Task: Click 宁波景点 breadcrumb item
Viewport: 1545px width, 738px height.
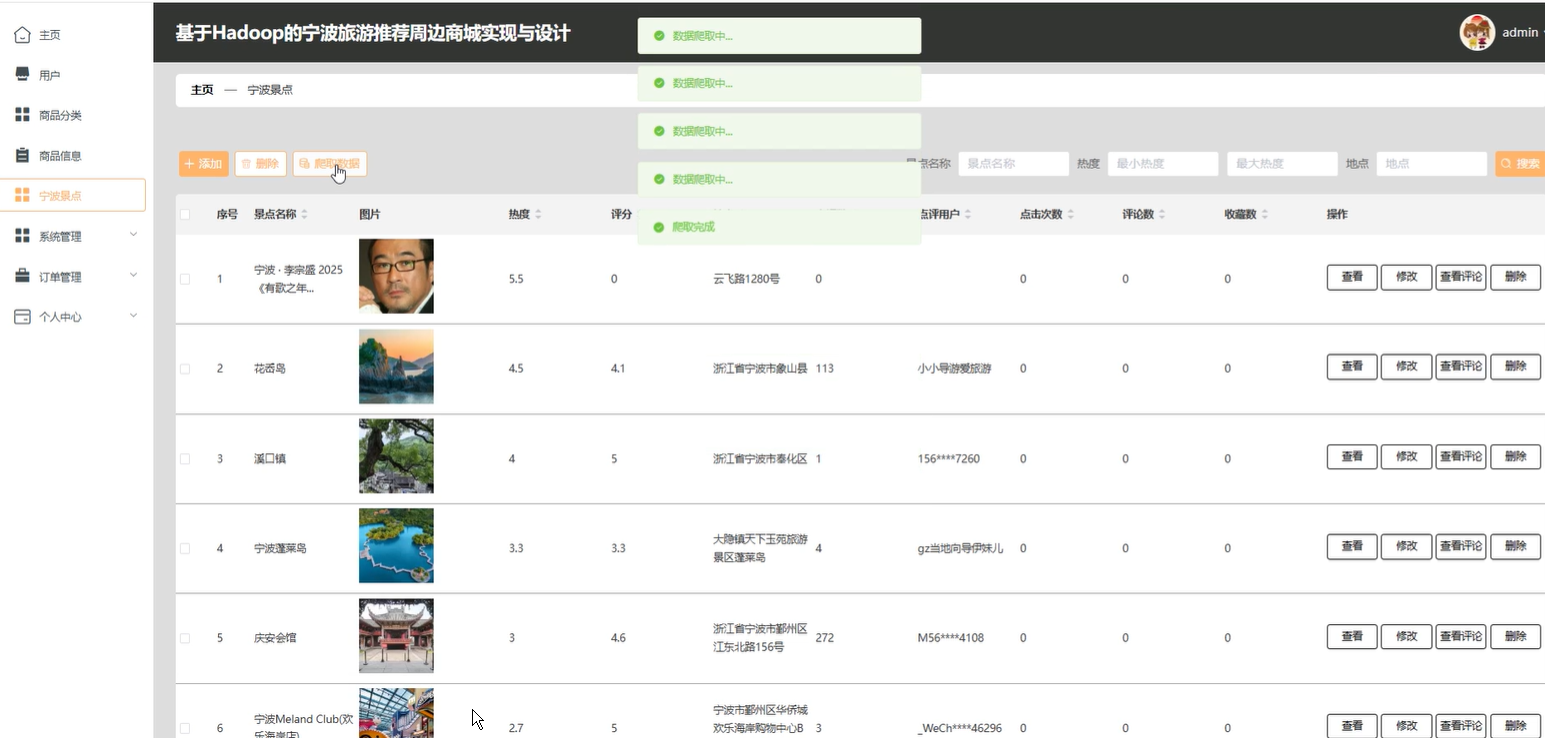Action: [270, 90]
